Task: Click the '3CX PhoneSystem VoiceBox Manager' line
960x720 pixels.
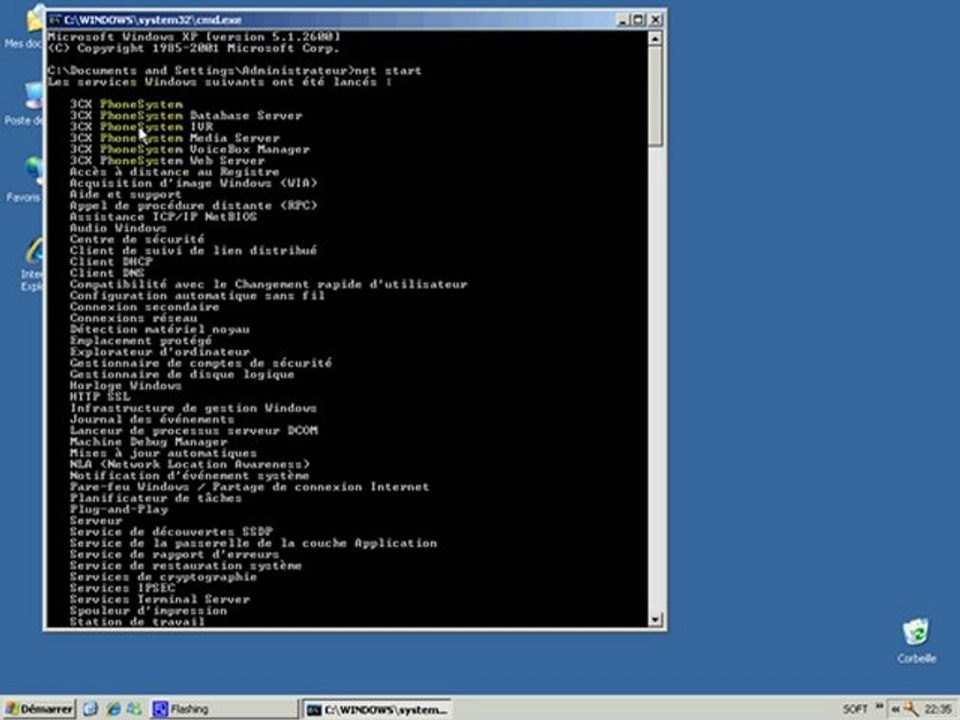Action: 190,149
